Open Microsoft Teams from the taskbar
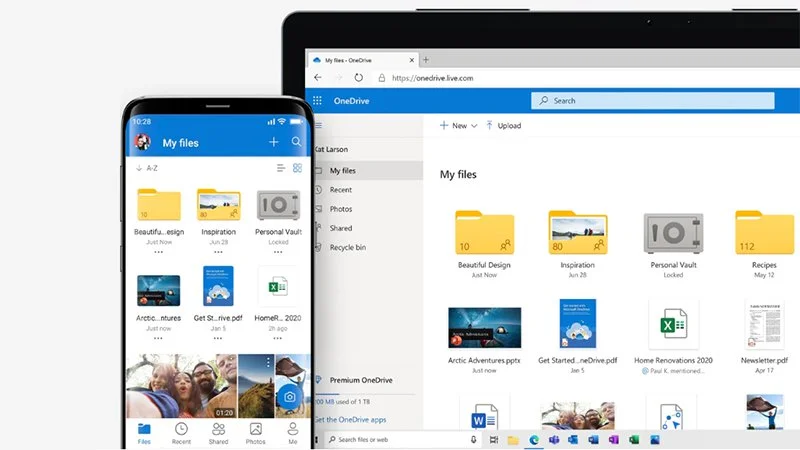 554,439
